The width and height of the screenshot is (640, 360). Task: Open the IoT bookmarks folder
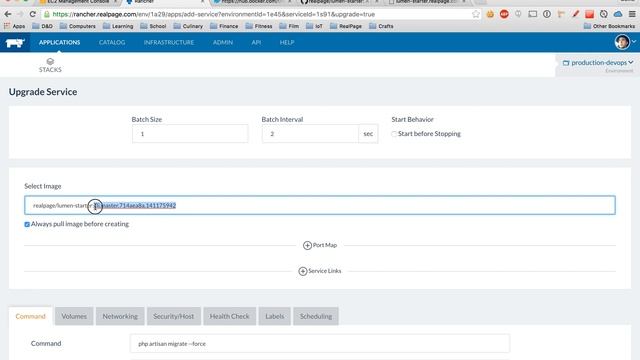(x=314, y=26)
